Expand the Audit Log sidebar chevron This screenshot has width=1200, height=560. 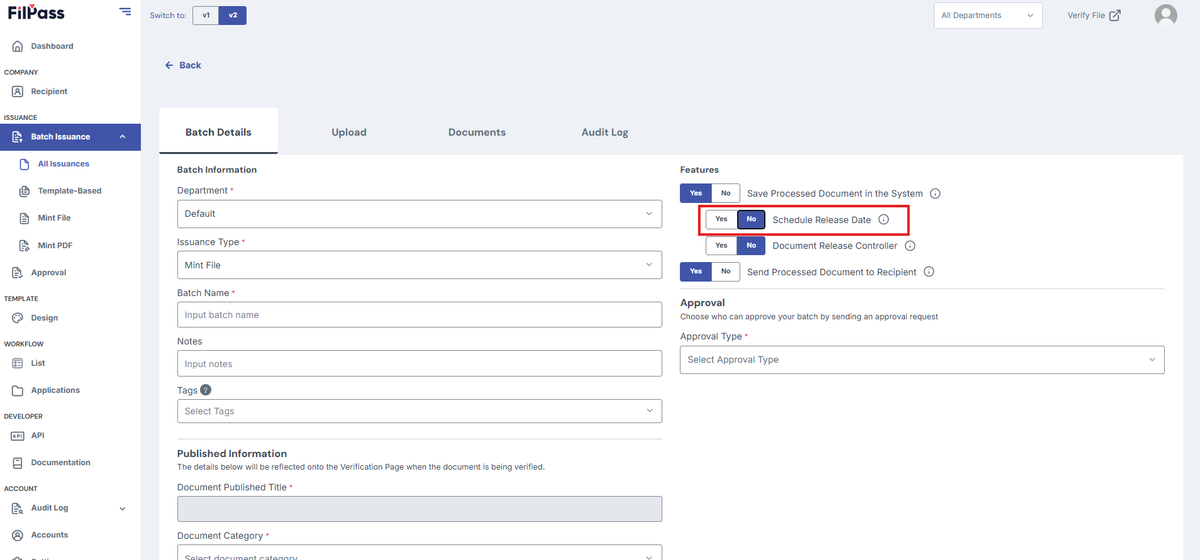(x=122, y=508)
